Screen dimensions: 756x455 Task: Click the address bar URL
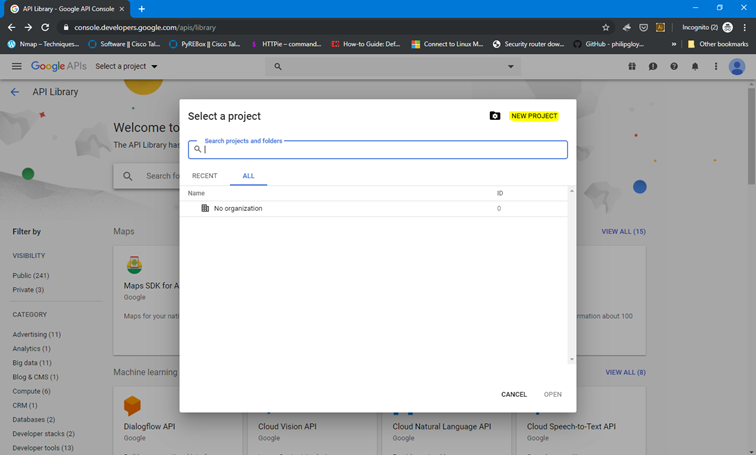pos(145,27)
